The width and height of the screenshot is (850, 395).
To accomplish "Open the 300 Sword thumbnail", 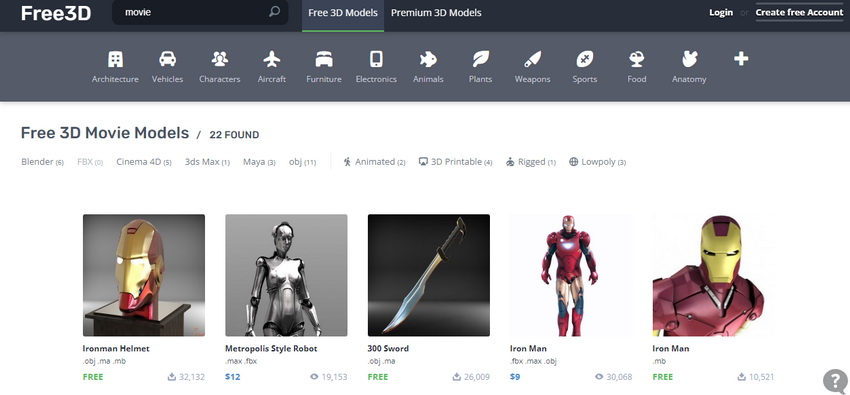I will [429, 275].
